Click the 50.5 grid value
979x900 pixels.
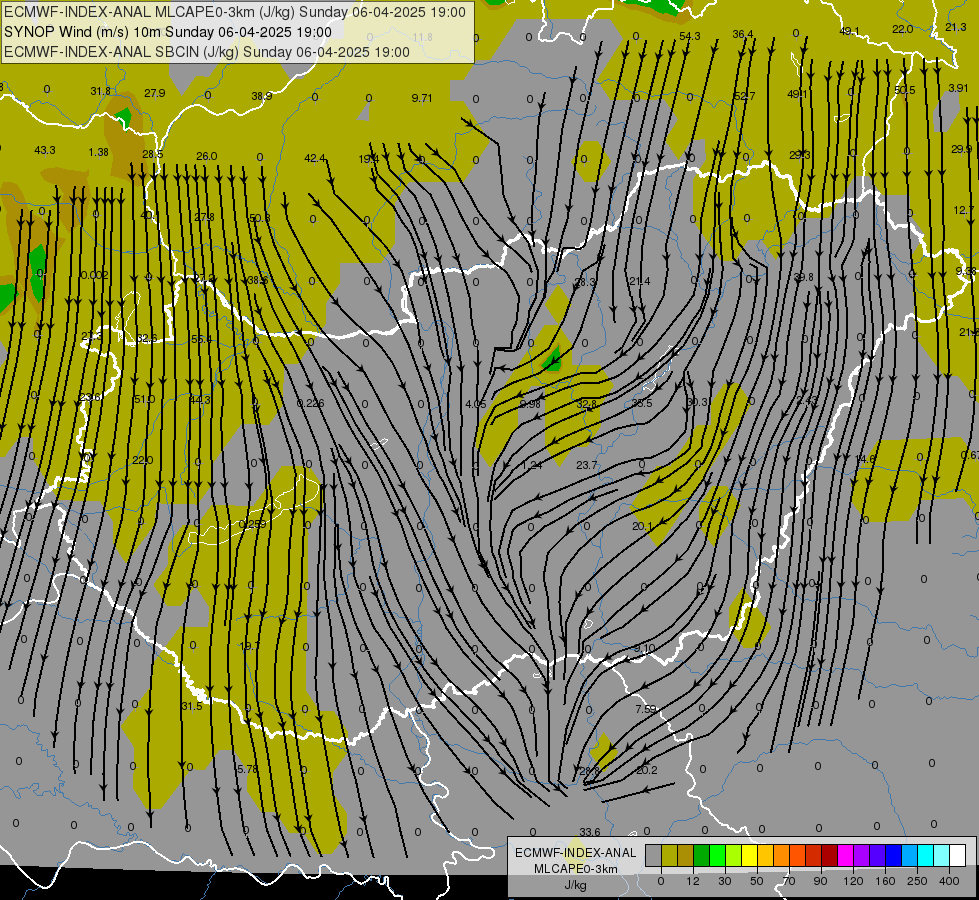tap(904, 90)
